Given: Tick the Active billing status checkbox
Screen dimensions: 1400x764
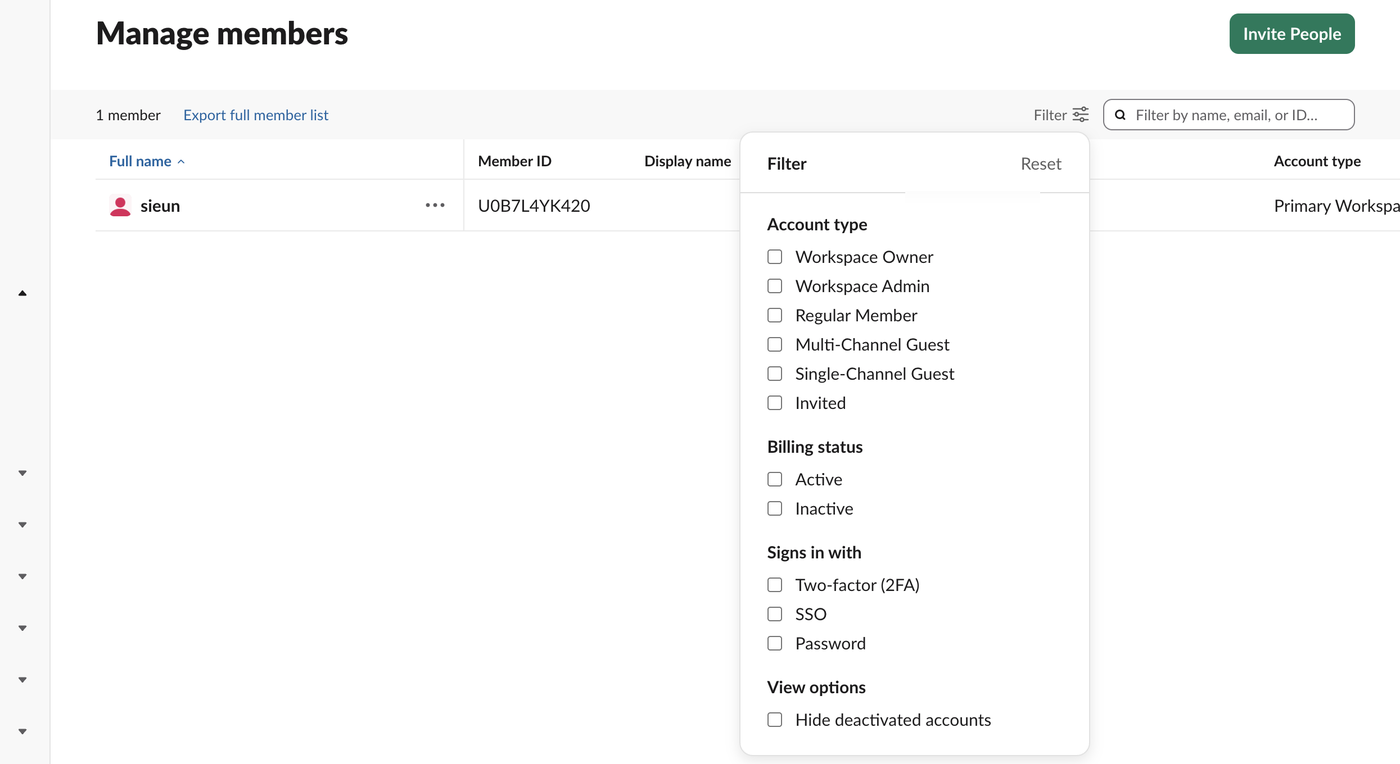Looking at the screenshot, I should [x=775, y=479].
